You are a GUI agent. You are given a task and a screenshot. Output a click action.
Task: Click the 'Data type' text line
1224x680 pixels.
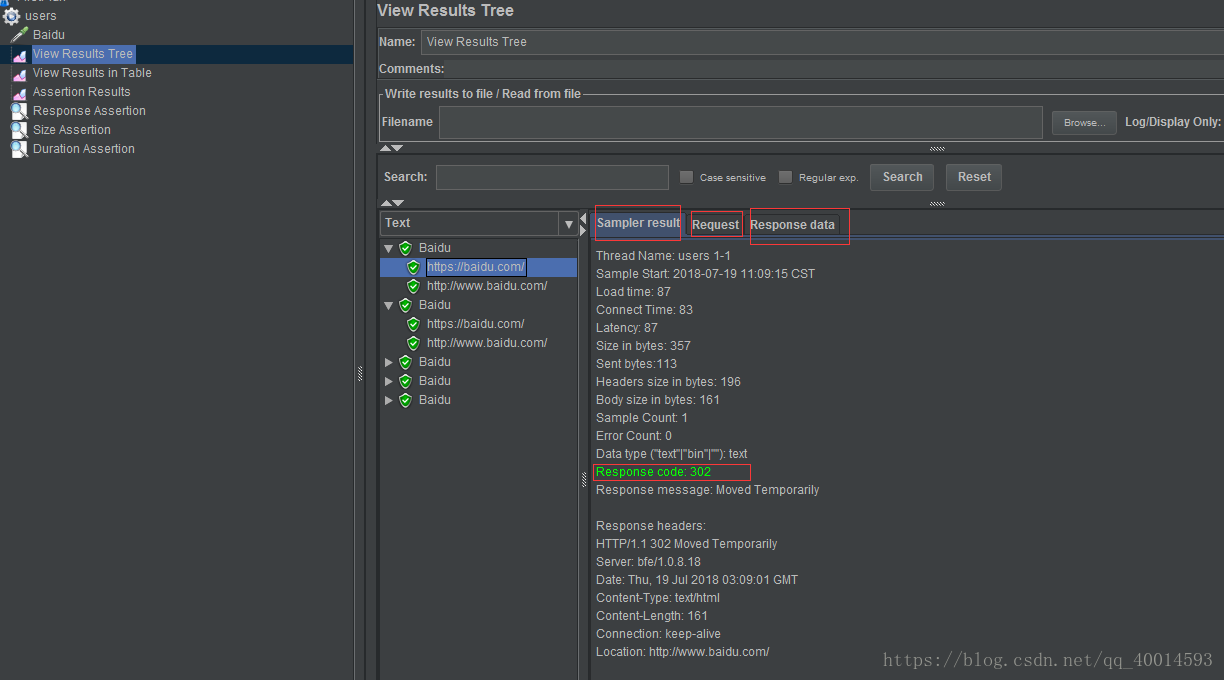pos(672,454)
